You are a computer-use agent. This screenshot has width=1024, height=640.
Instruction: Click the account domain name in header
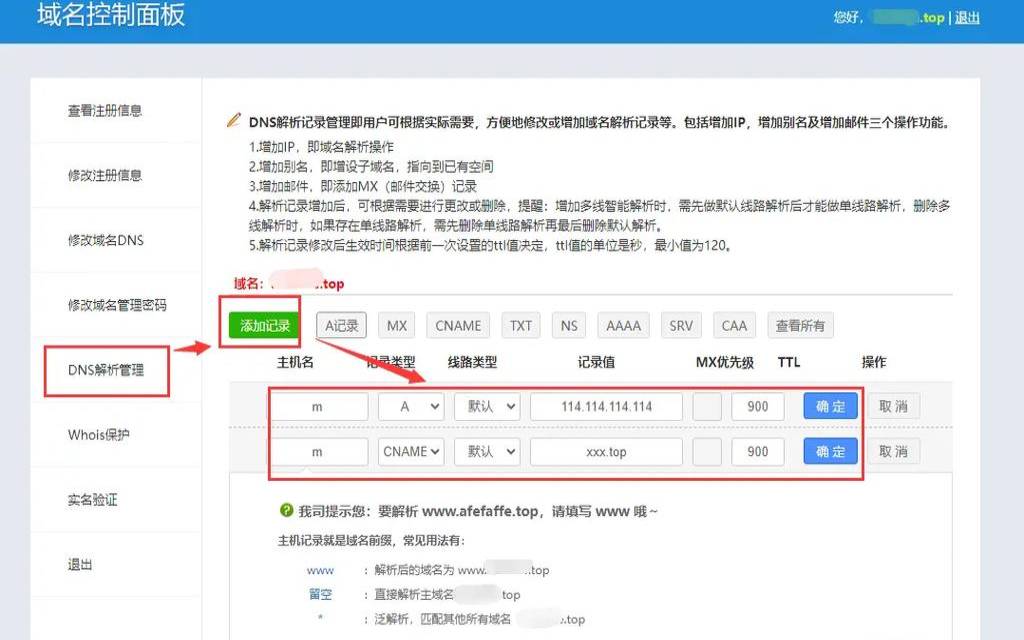pyautogui.click(x=908, y=18)
